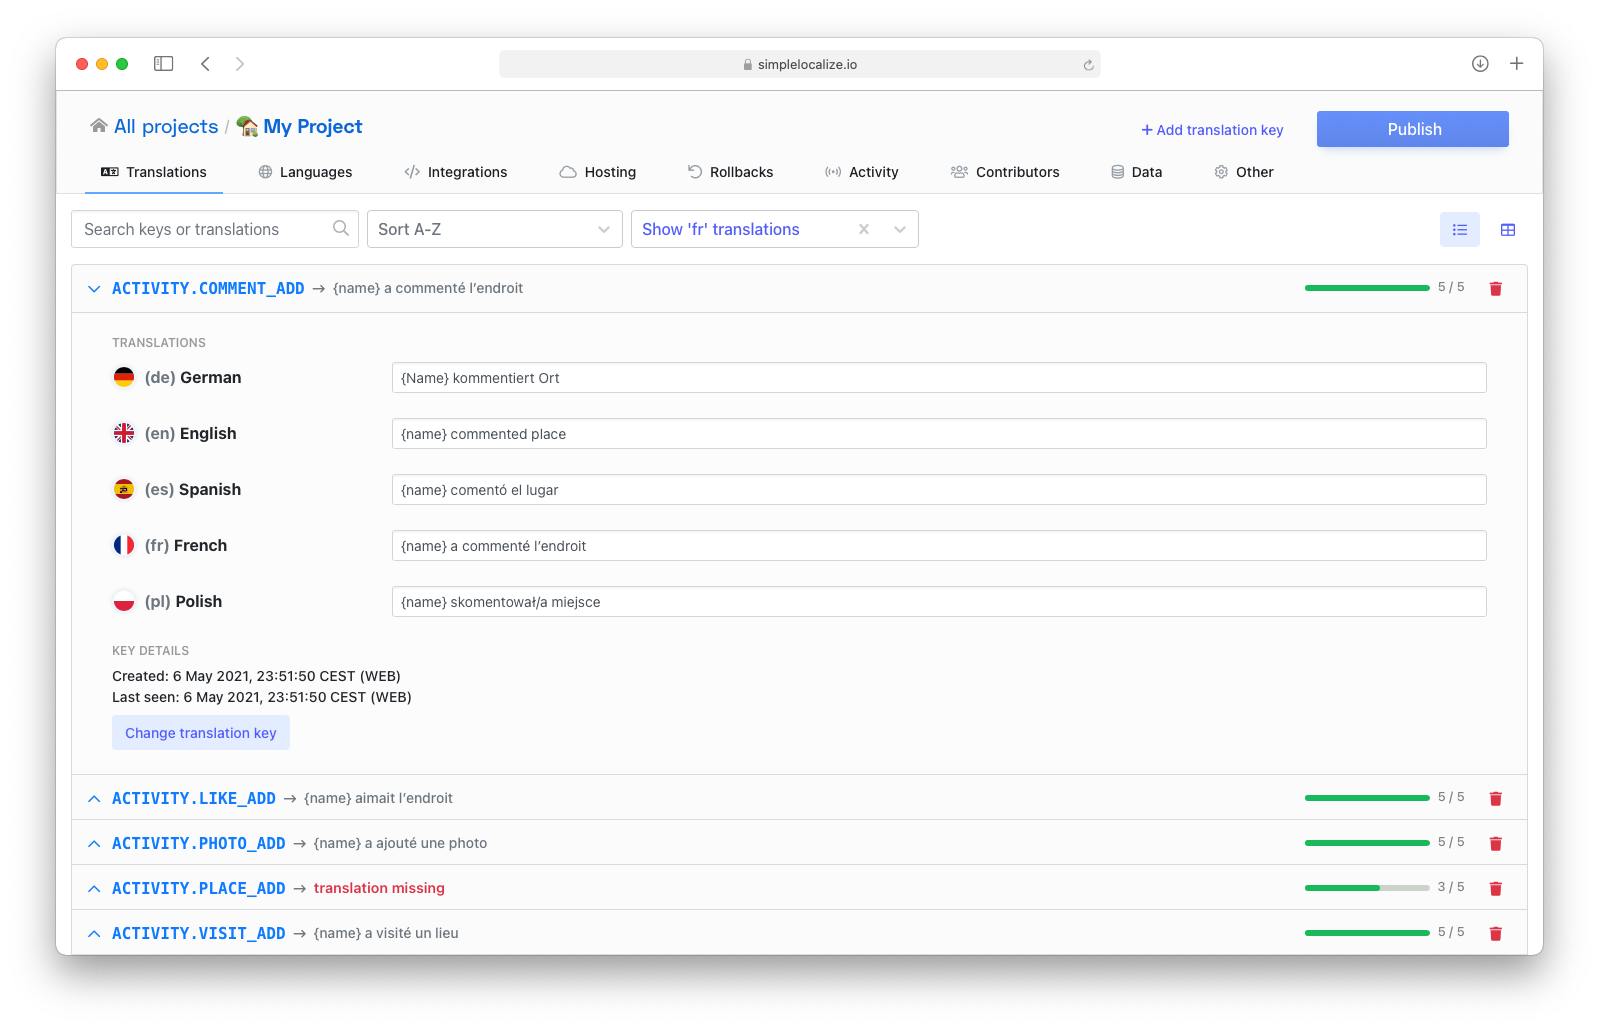Screen dimensions: 1599x1029
Task: Open the Activity tab
Action: 861,172
